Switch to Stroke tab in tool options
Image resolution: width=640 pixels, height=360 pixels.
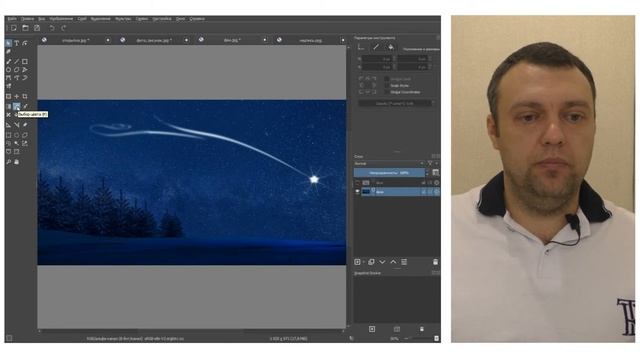[x=376, y=48]
